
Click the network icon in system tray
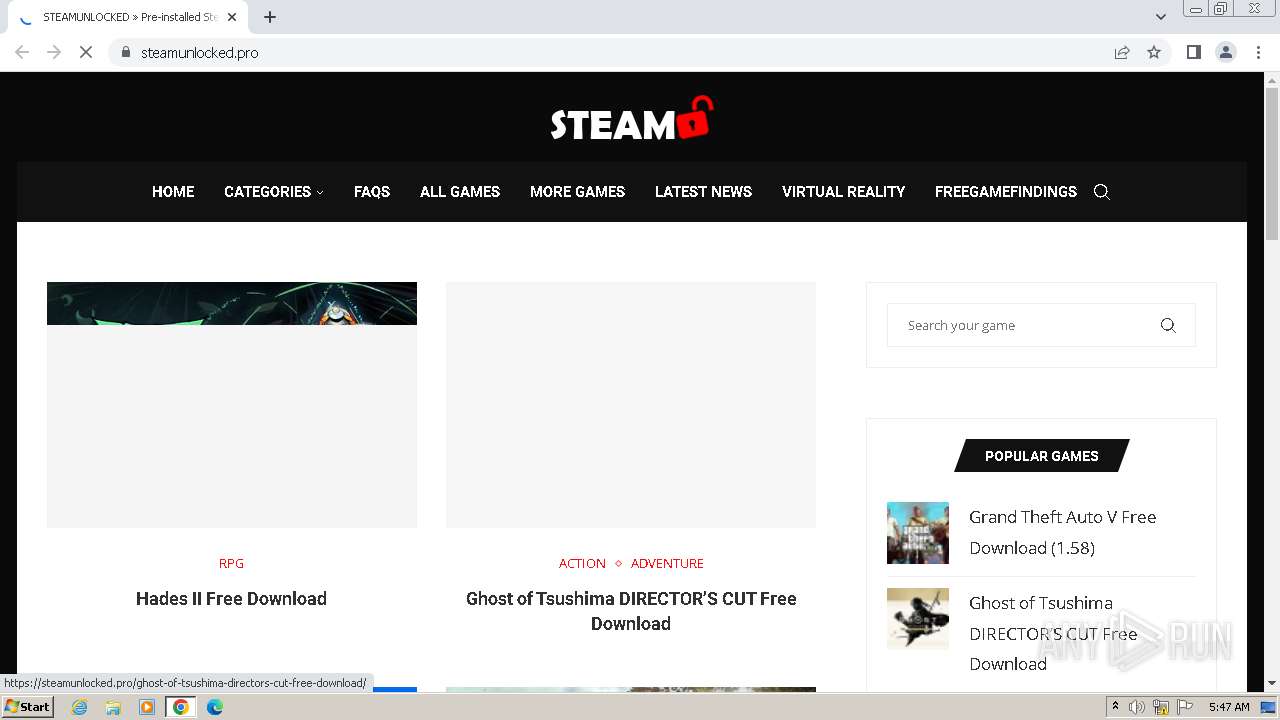[1161, 707]
